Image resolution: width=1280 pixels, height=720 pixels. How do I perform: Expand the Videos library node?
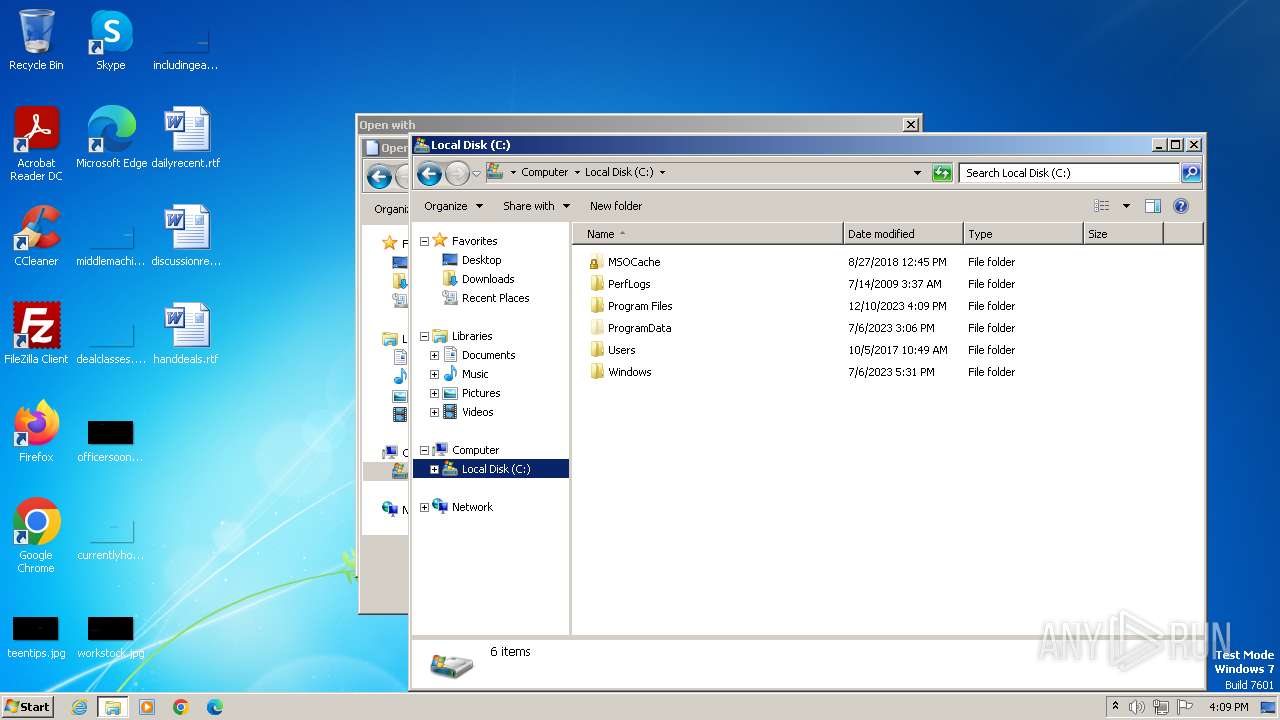[x=434, y=412]
